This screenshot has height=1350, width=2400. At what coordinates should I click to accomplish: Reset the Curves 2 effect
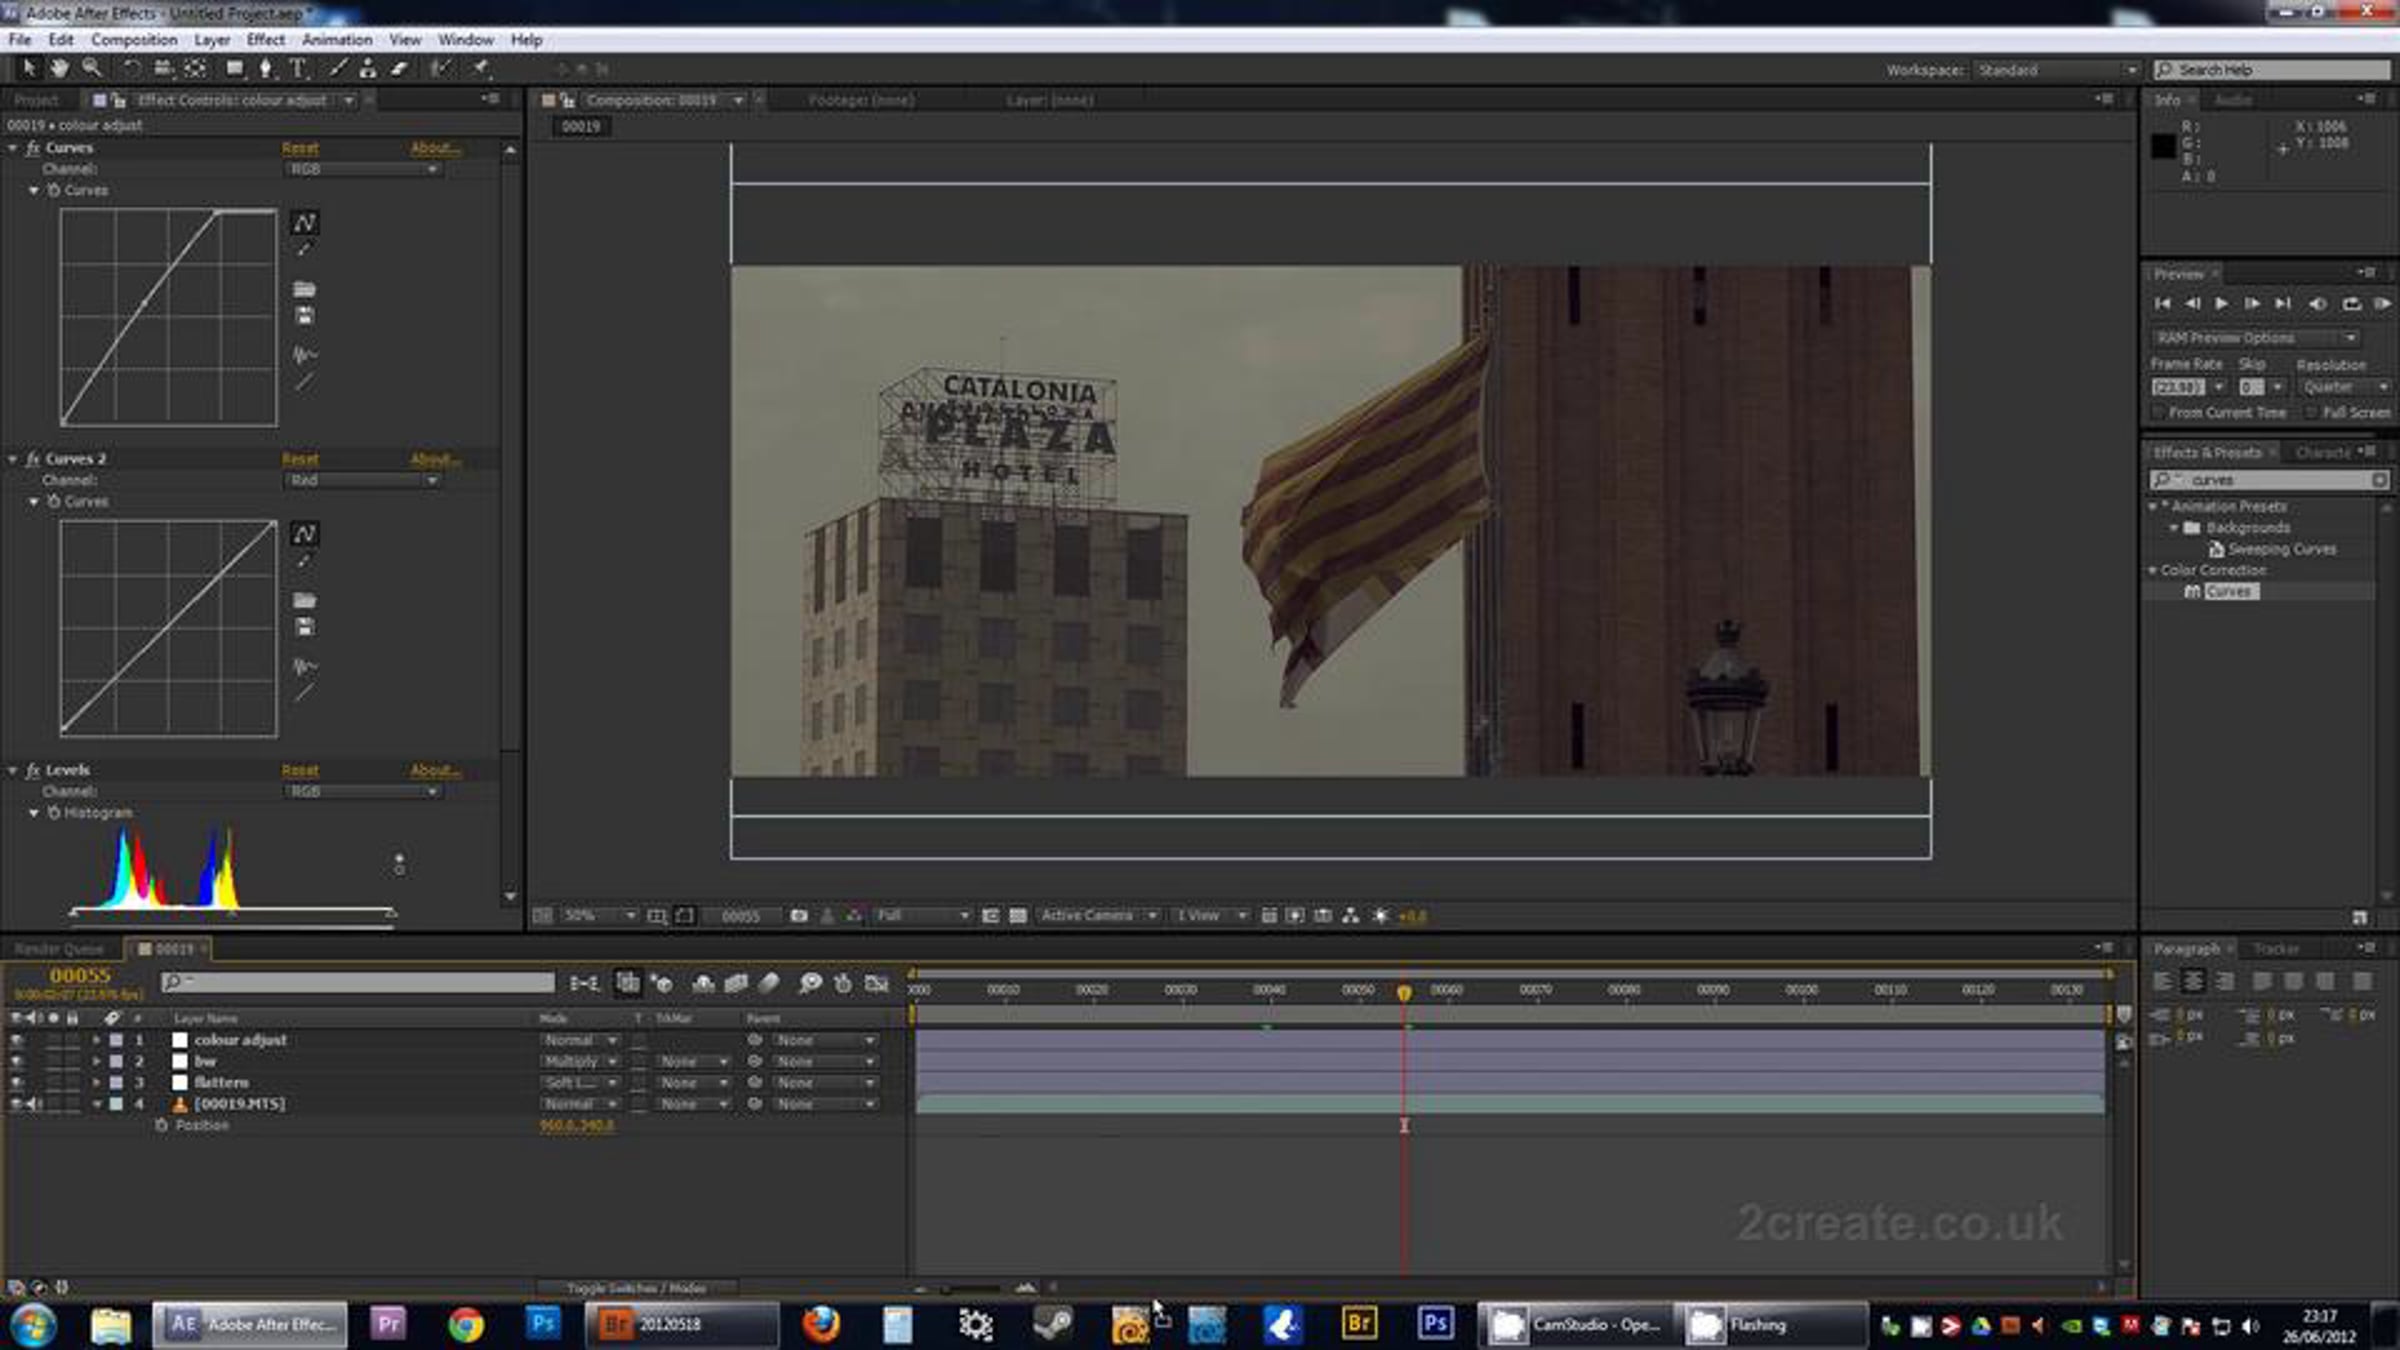(300, 459)
